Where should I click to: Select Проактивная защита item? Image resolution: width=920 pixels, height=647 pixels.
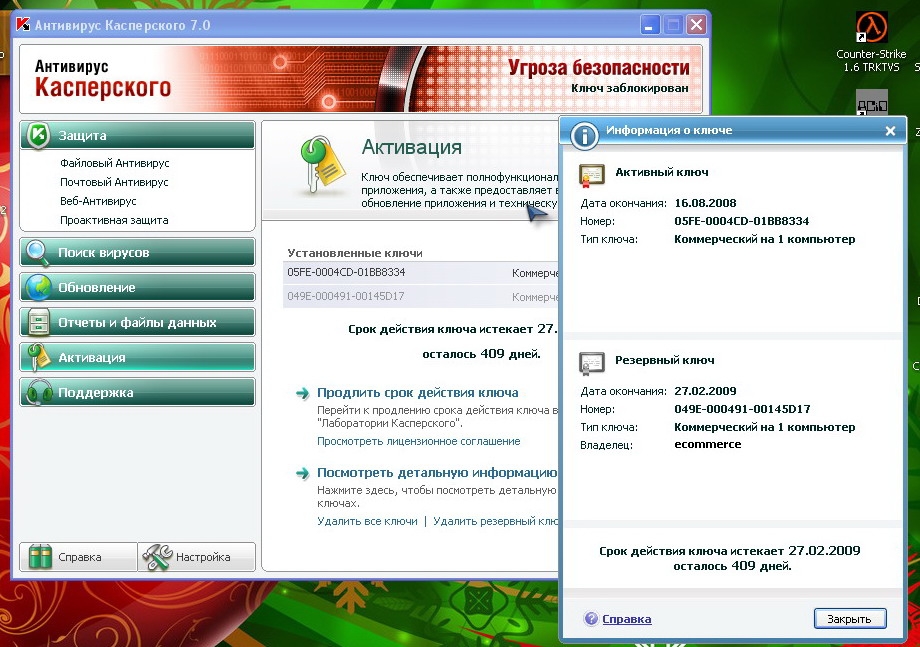[x=114, y=220]
